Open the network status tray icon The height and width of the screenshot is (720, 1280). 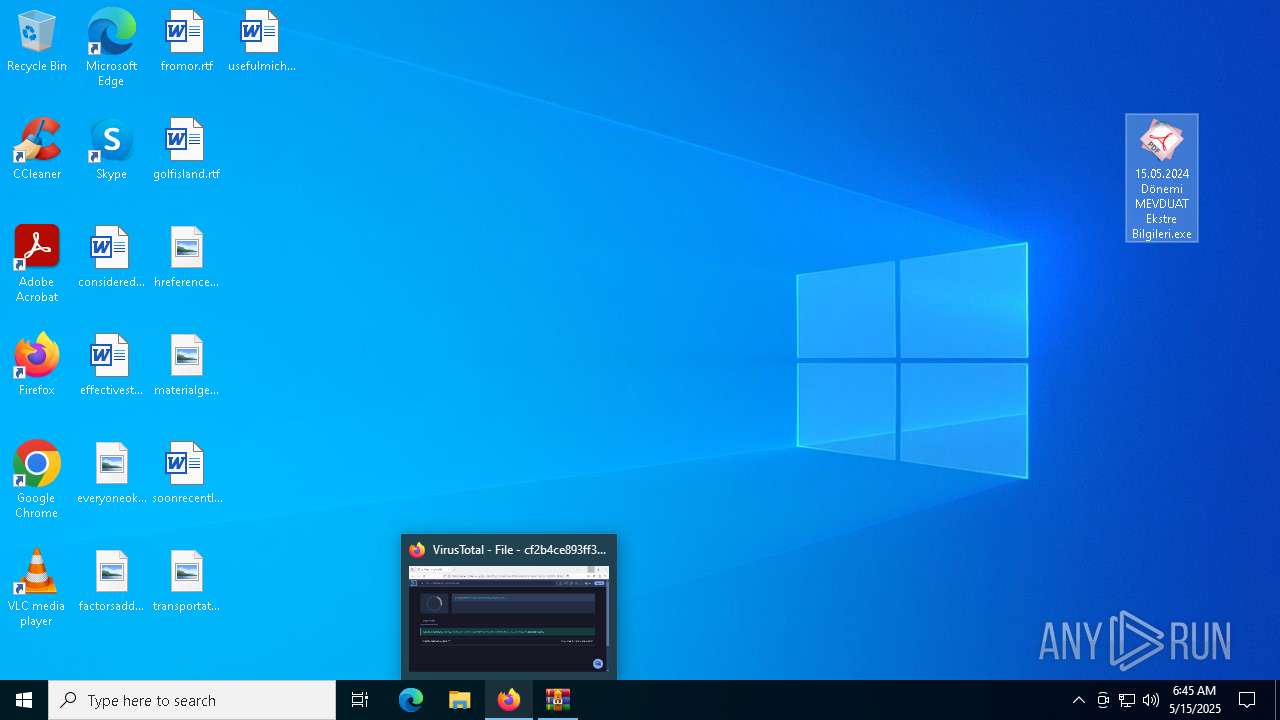point(1127,700)
